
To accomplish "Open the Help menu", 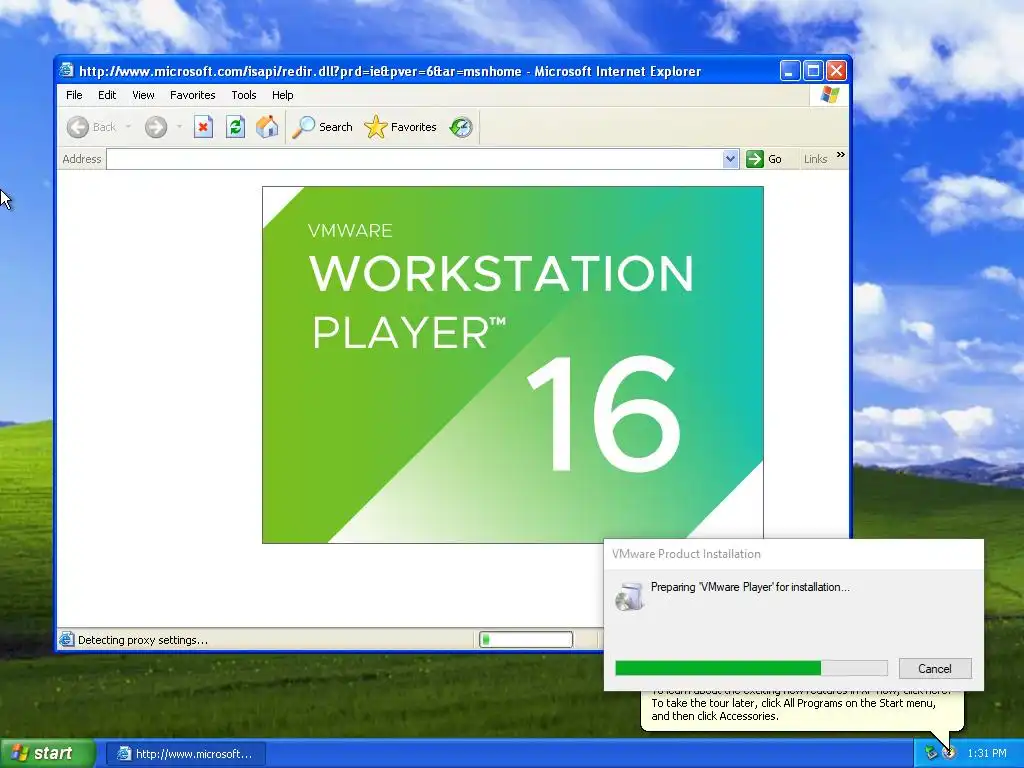I will (283, 95).
